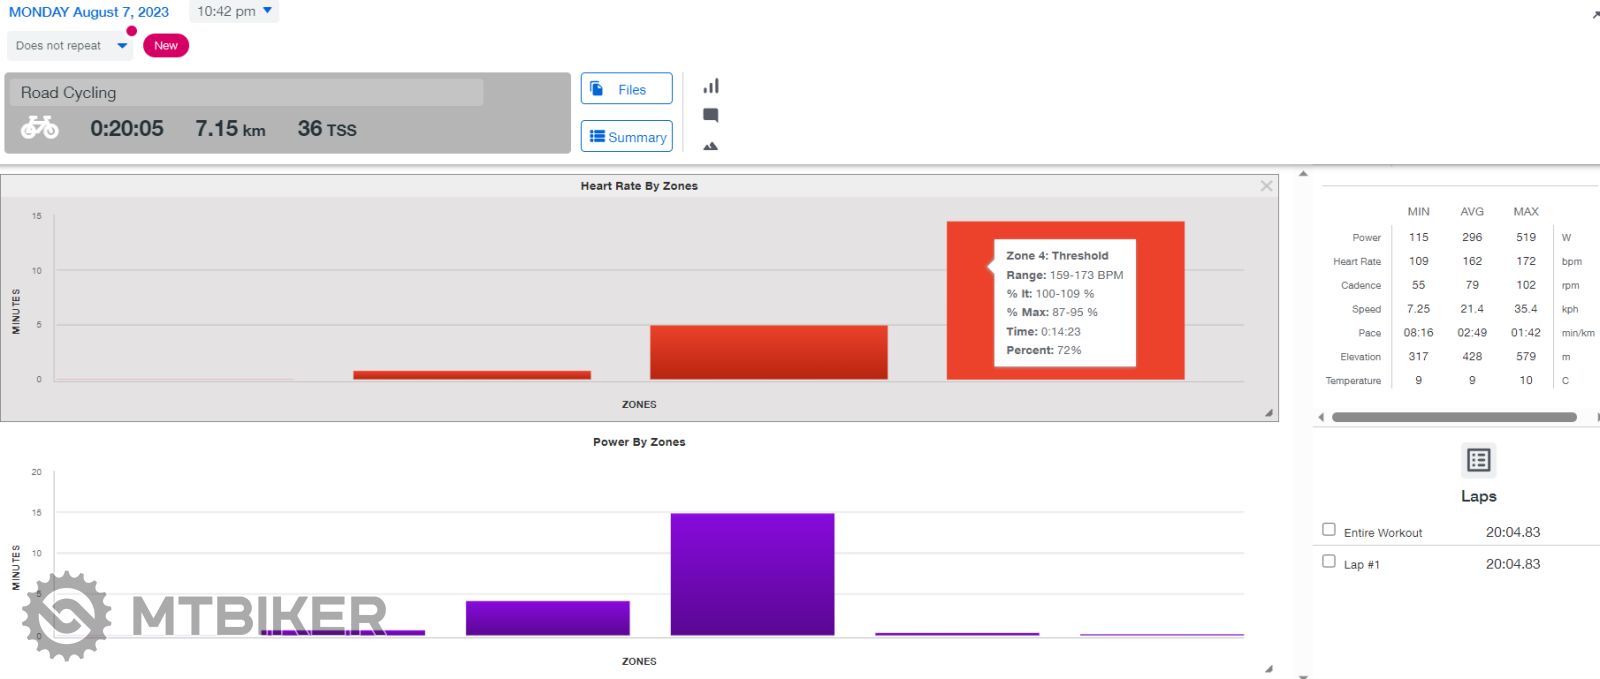Open the comments speech bubble icon

tap(711, 116)
